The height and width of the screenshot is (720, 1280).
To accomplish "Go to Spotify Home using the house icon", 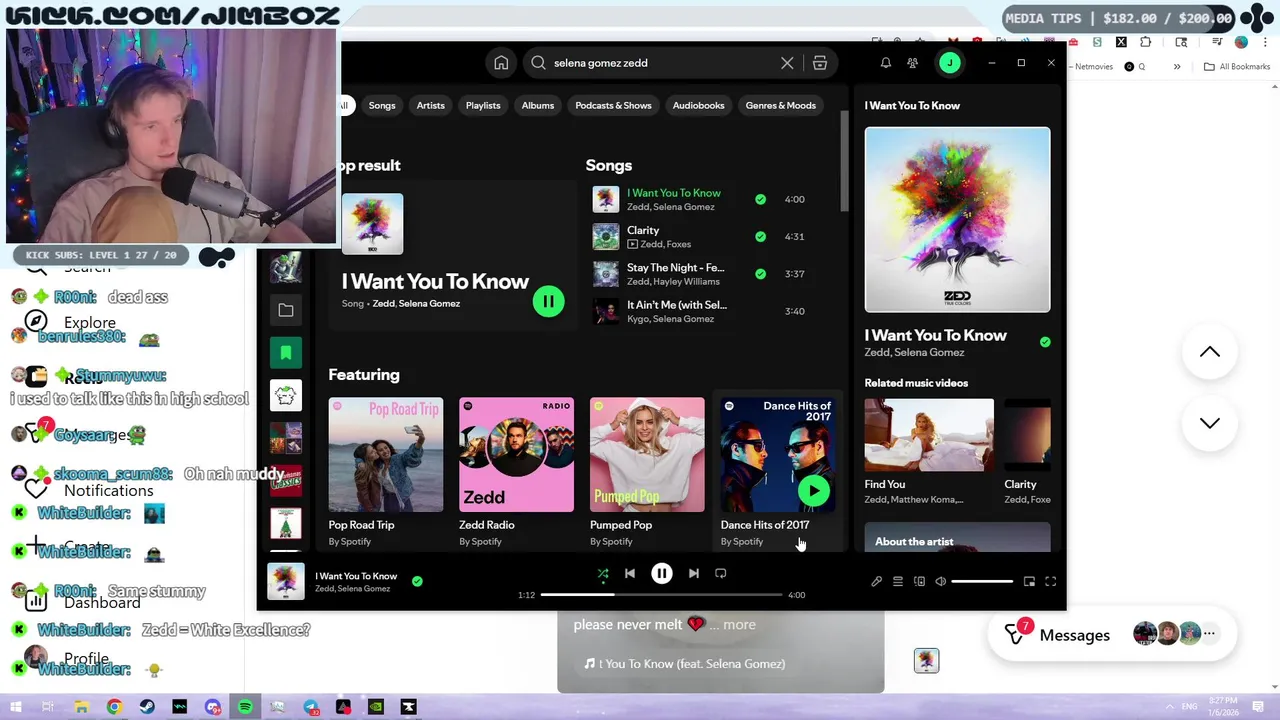I will 501,63.
